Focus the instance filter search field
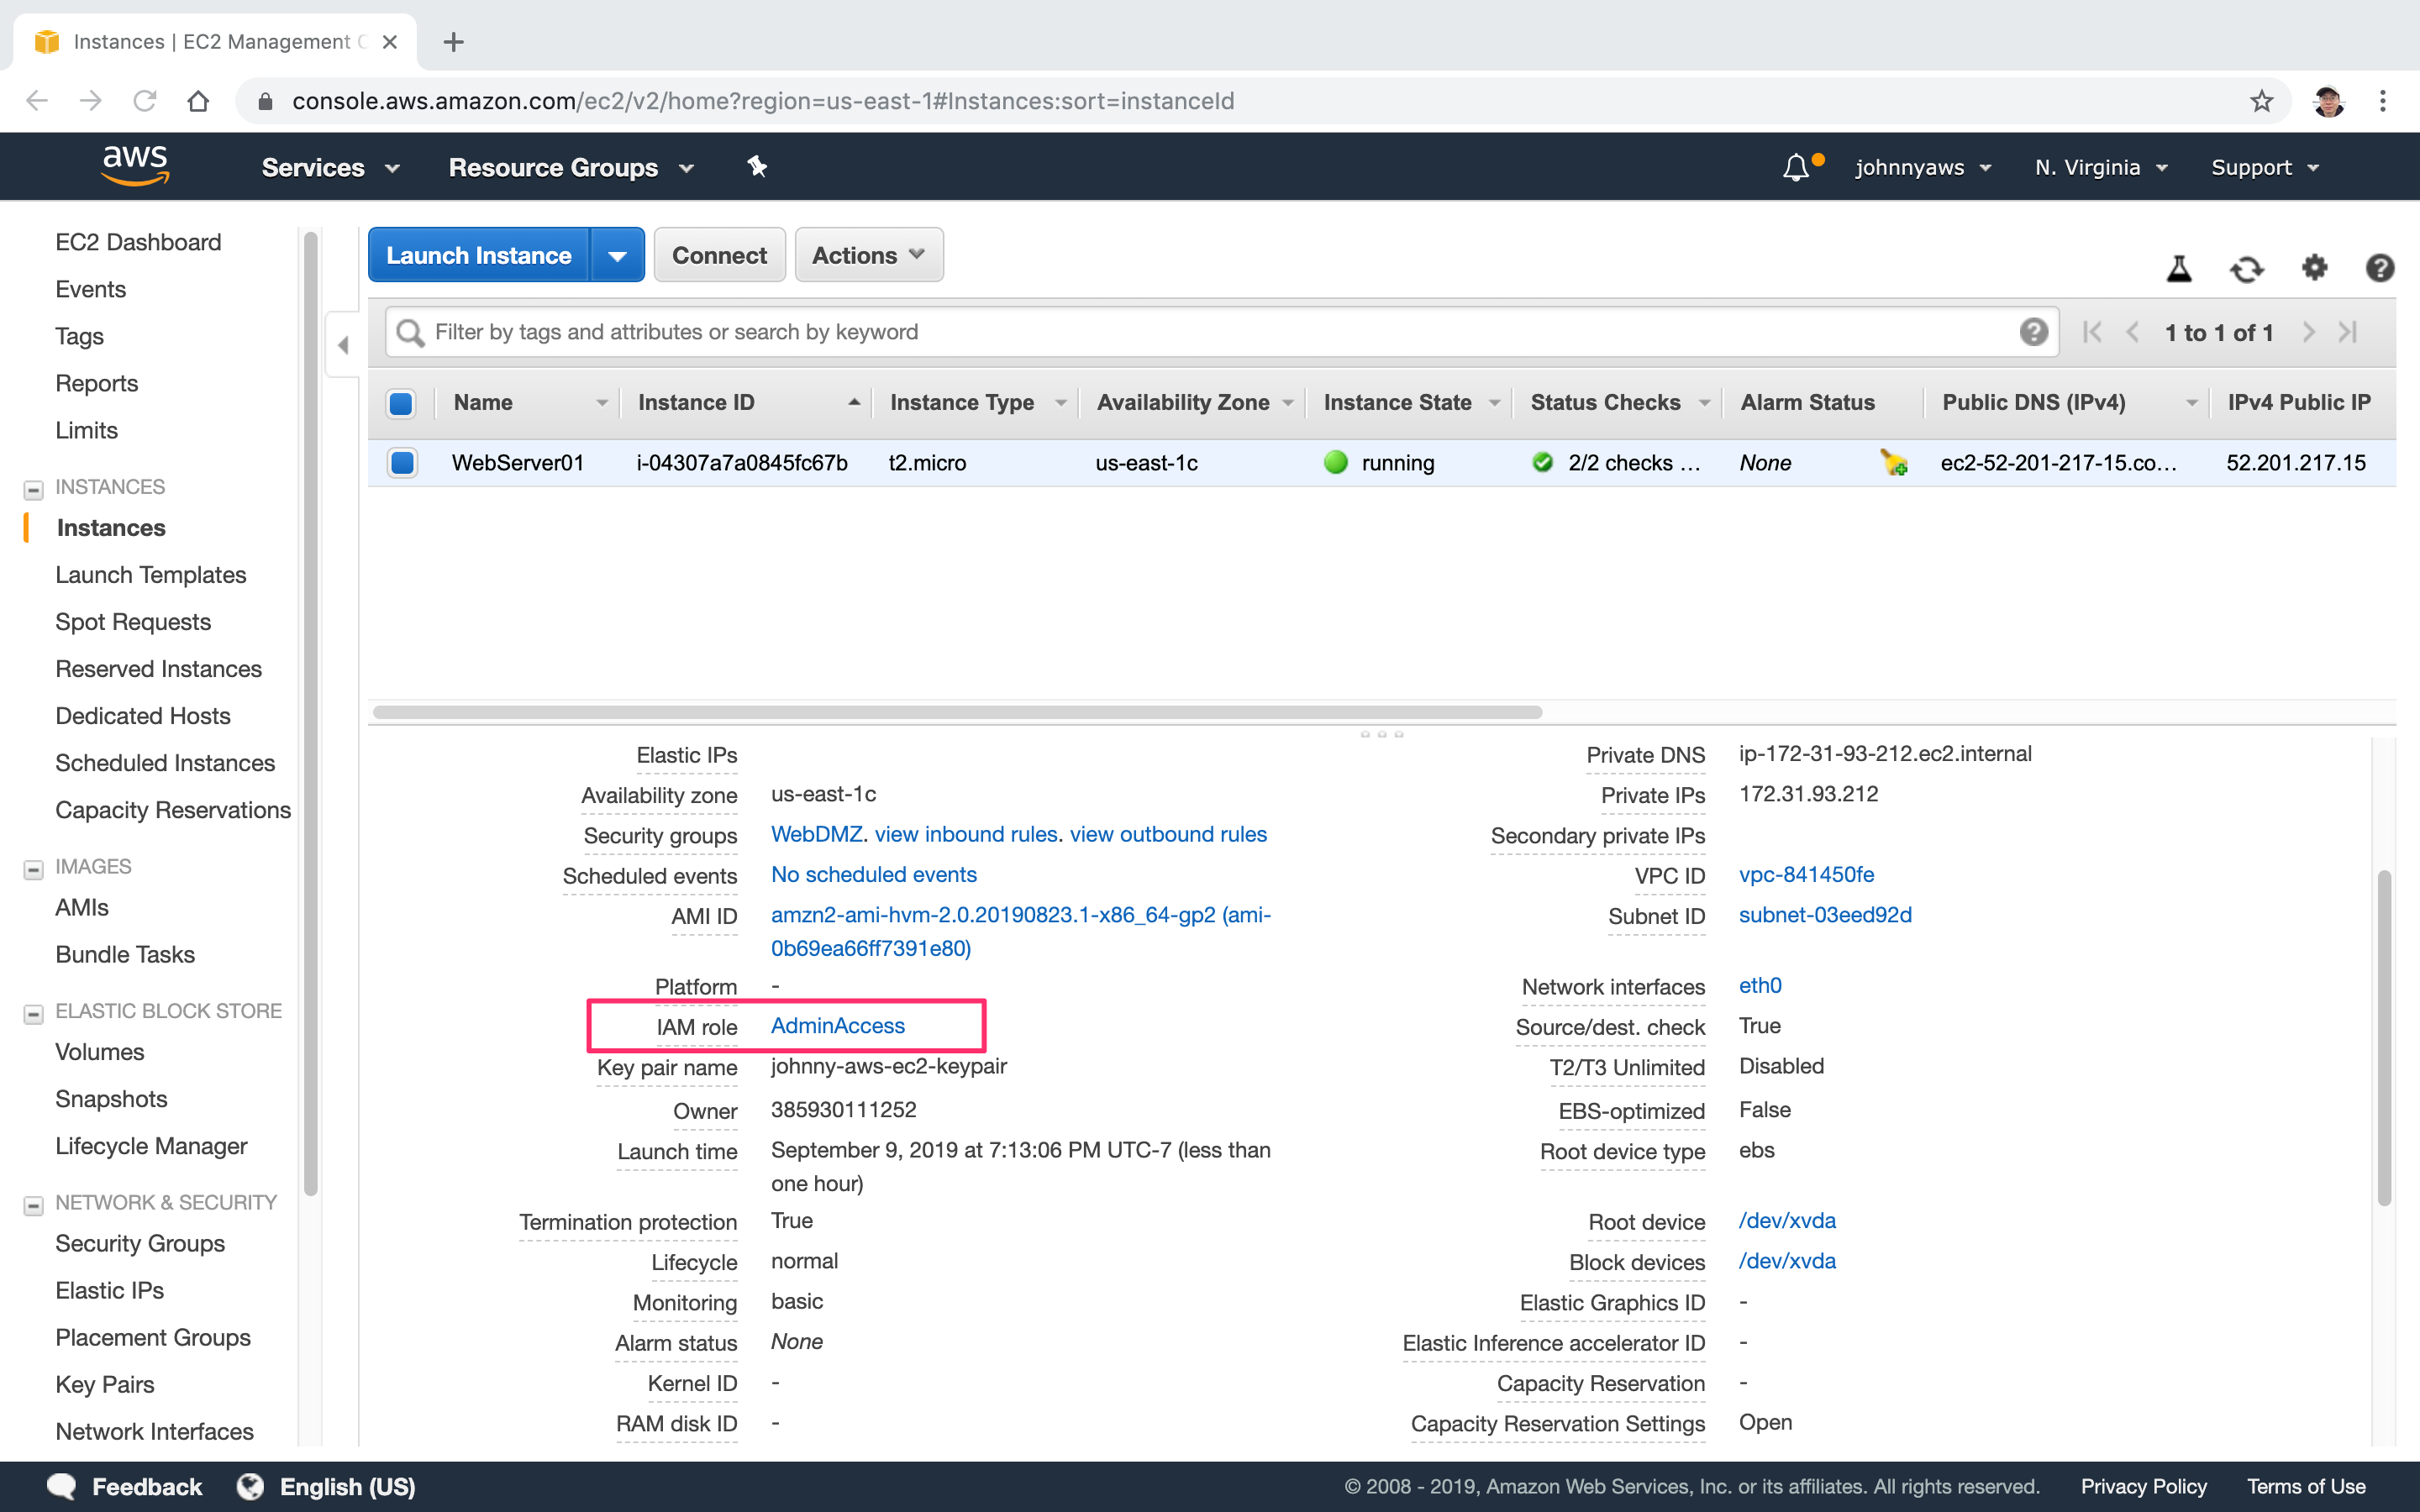This screenshot has height=1512, width=2420. (1221, 332)
